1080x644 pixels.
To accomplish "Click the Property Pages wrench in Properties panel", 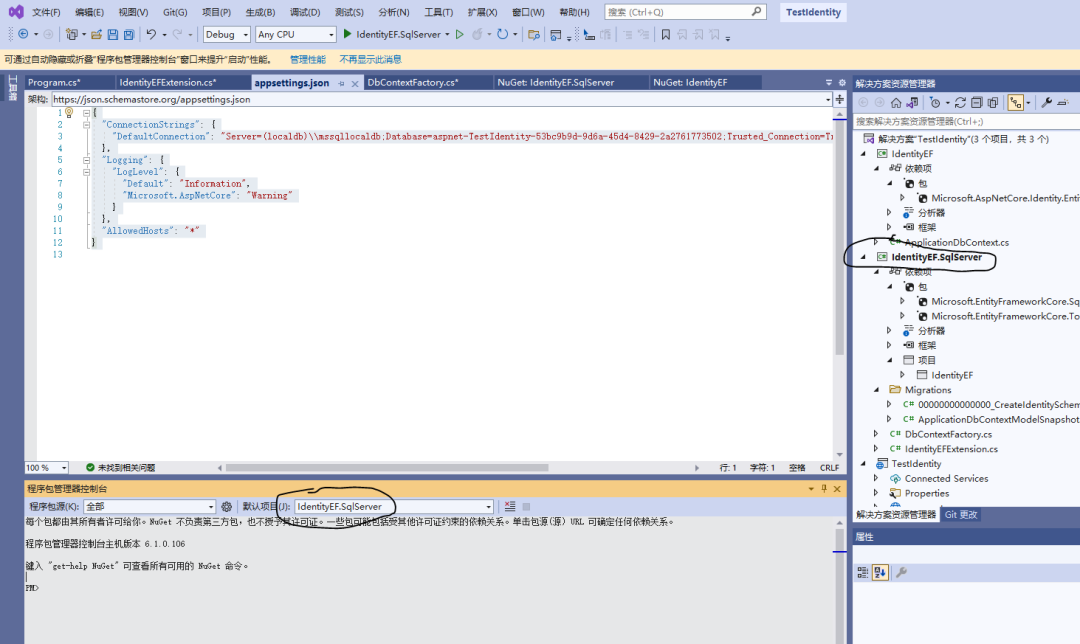I will point(901,572).
